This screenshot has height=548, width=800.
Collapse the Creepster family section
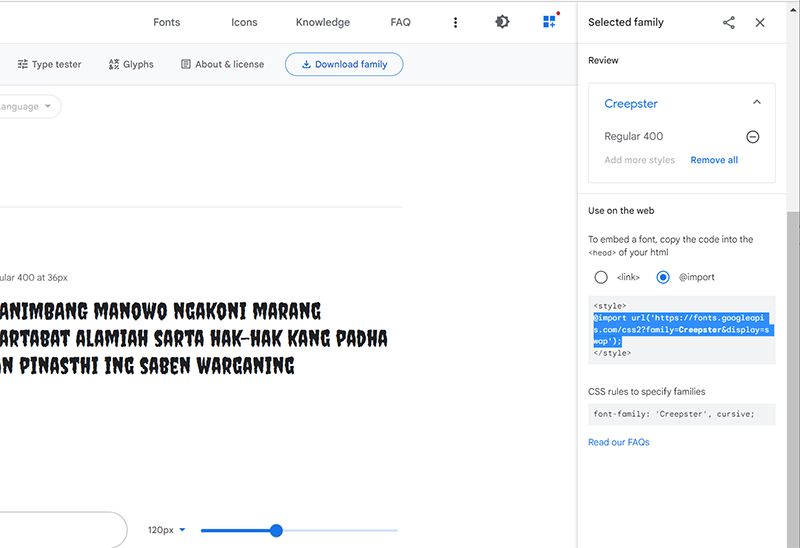tap(756, 103)
